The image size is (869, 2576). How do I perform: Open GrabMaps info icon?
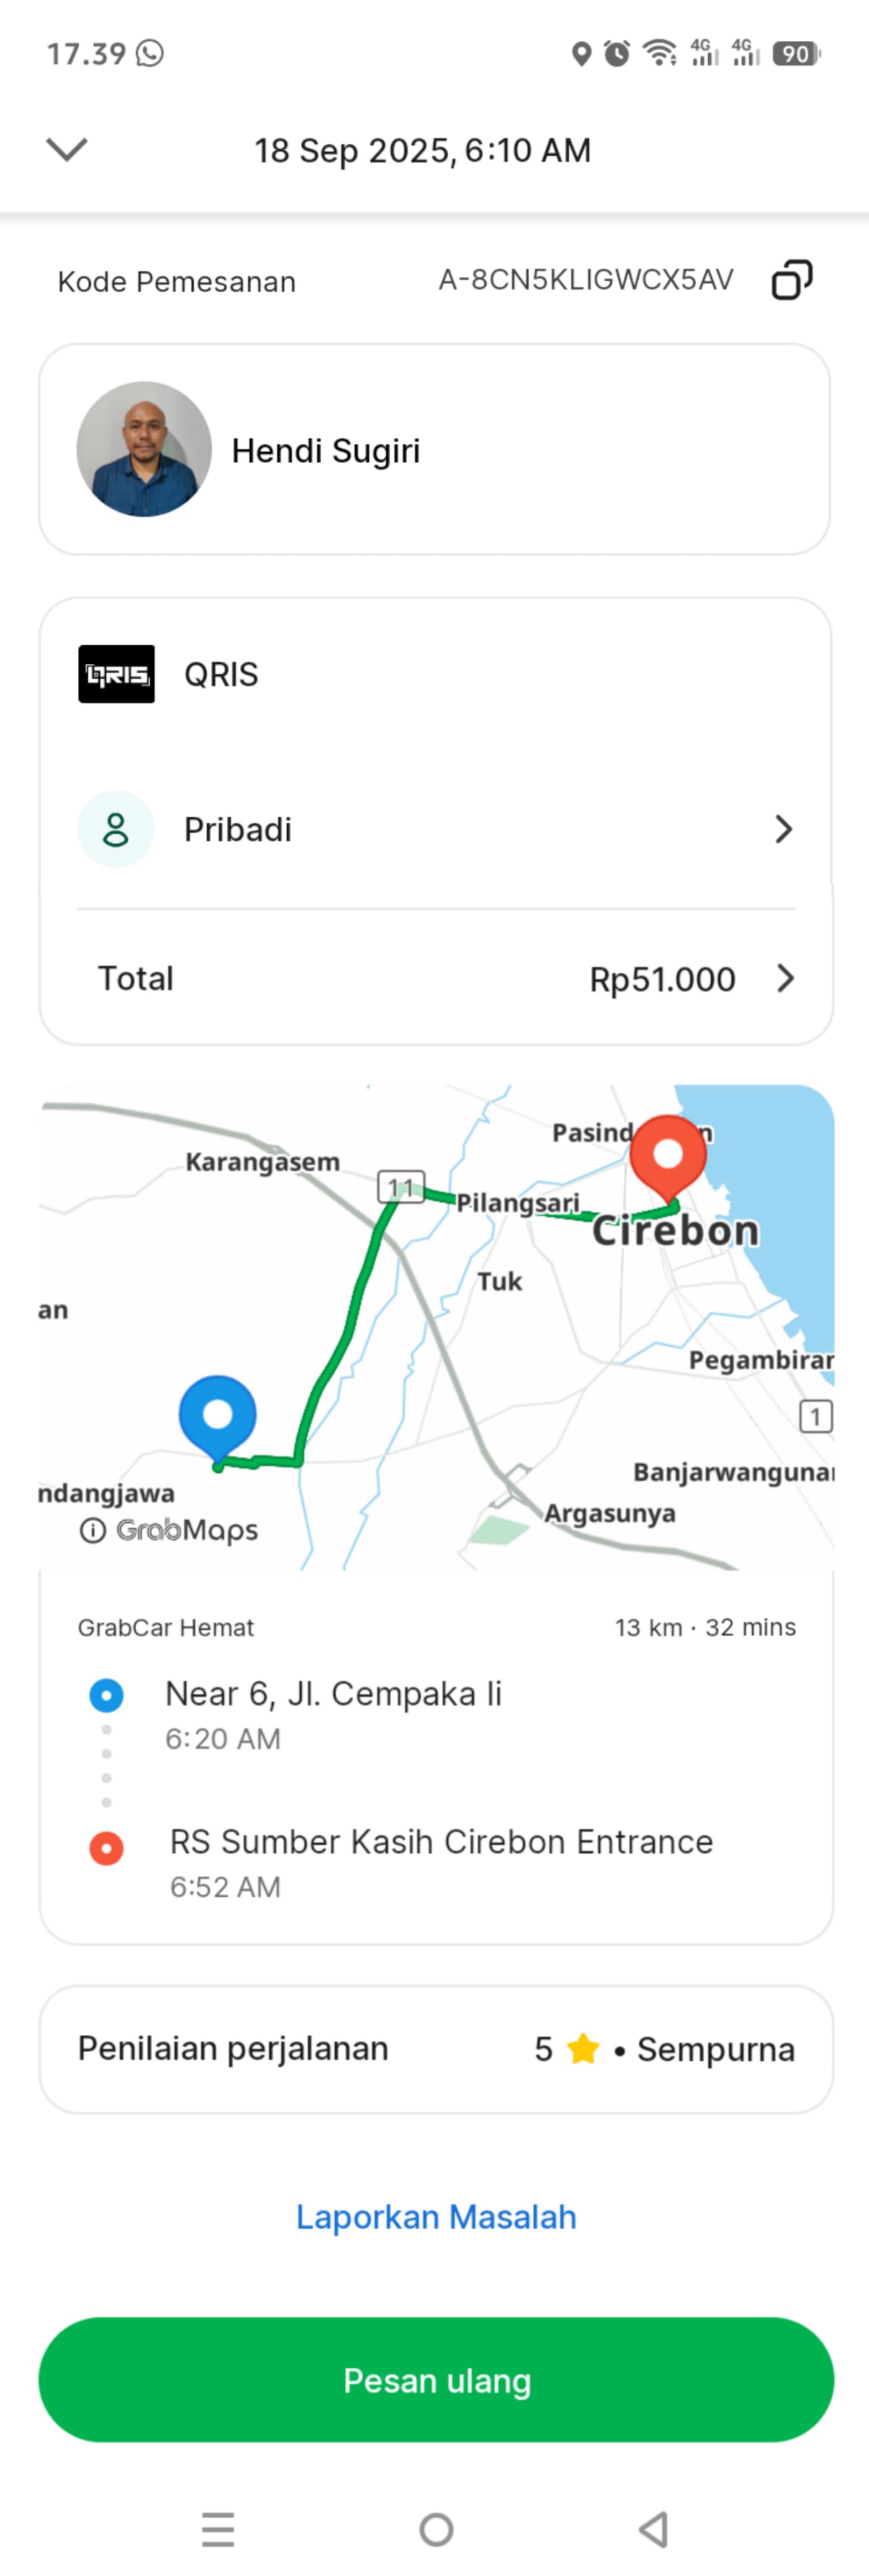click(x=92, y=1530)
